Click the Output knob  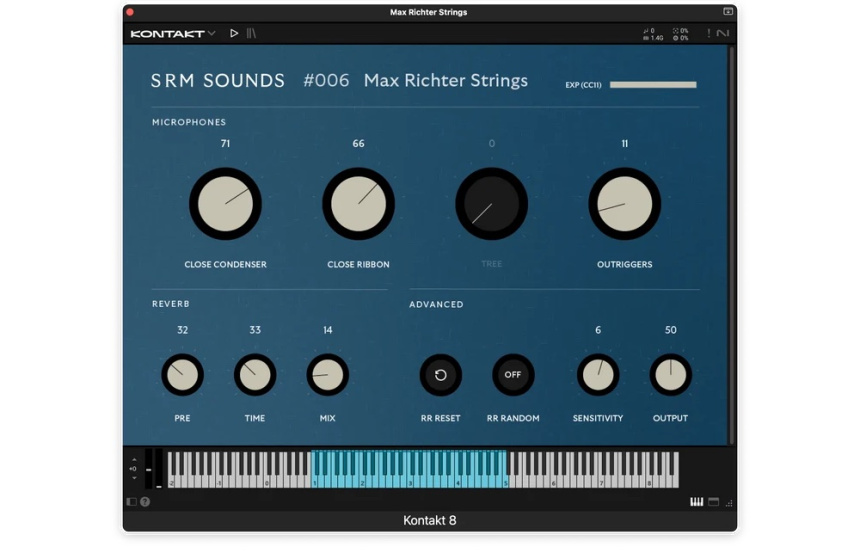[x=670, y=375]
